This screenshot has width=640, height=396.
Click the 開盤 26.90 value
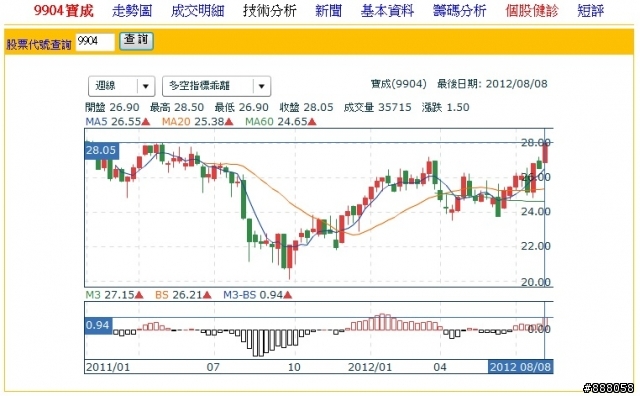point(112,107)
